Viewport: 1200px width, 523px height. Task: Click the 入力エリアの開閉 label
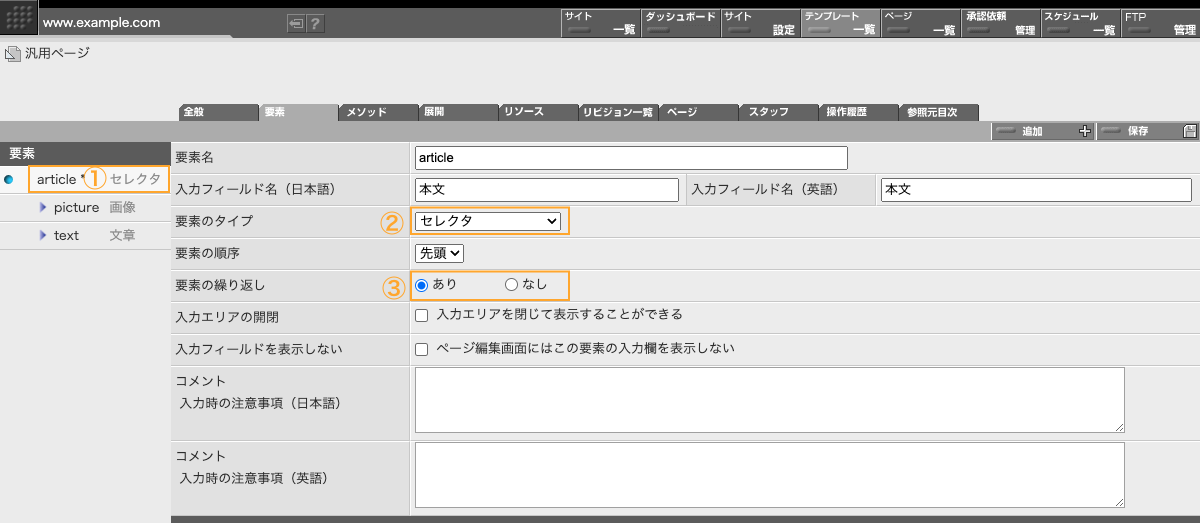click(x=227, y=318)
